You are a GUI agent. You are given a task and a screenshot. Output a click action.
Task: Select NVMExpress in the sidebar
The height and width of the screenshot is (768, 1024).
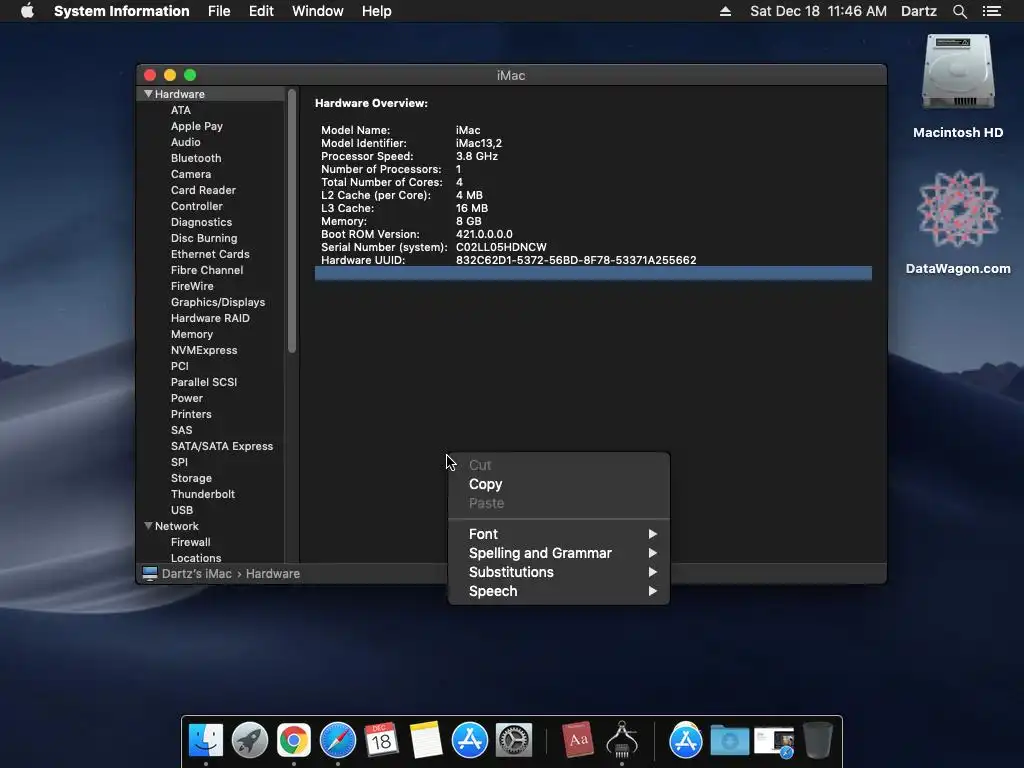(204, 350)
